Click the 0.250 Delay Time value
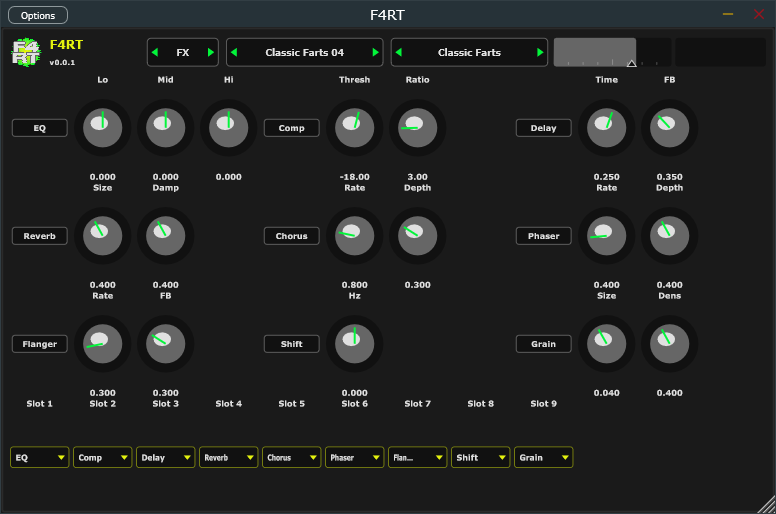The image size is (776, 514). tap(606, 177)
